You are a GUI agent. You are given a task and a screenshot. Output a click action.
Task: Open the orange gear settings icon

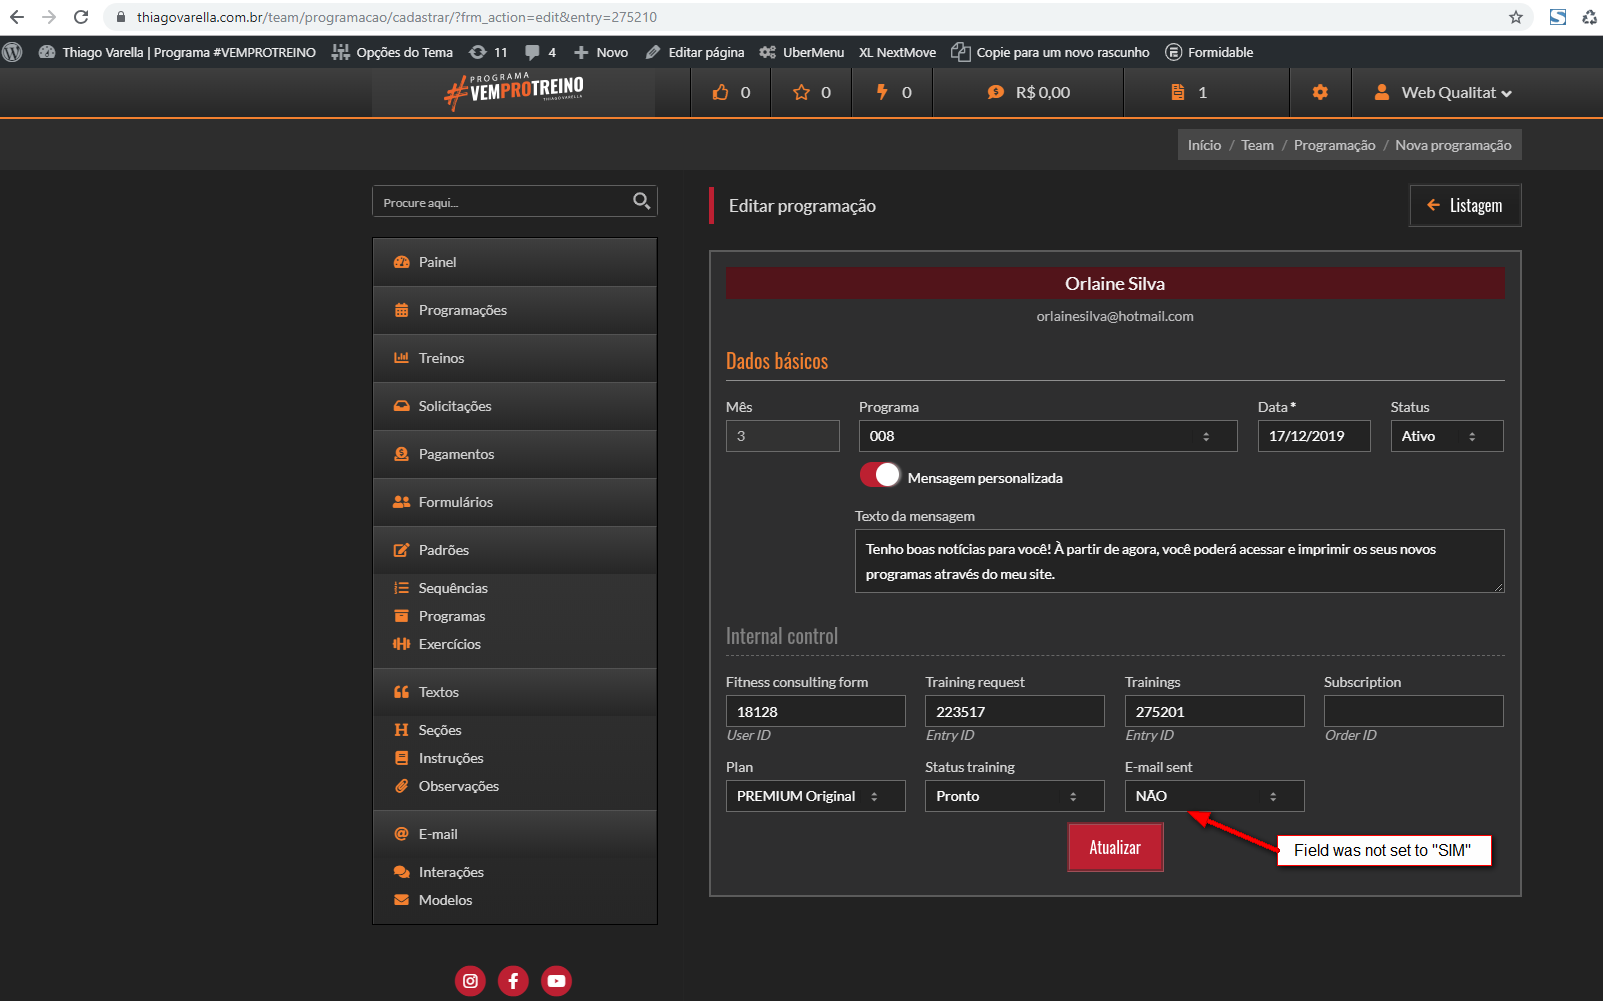click(x=1320, y=93)
